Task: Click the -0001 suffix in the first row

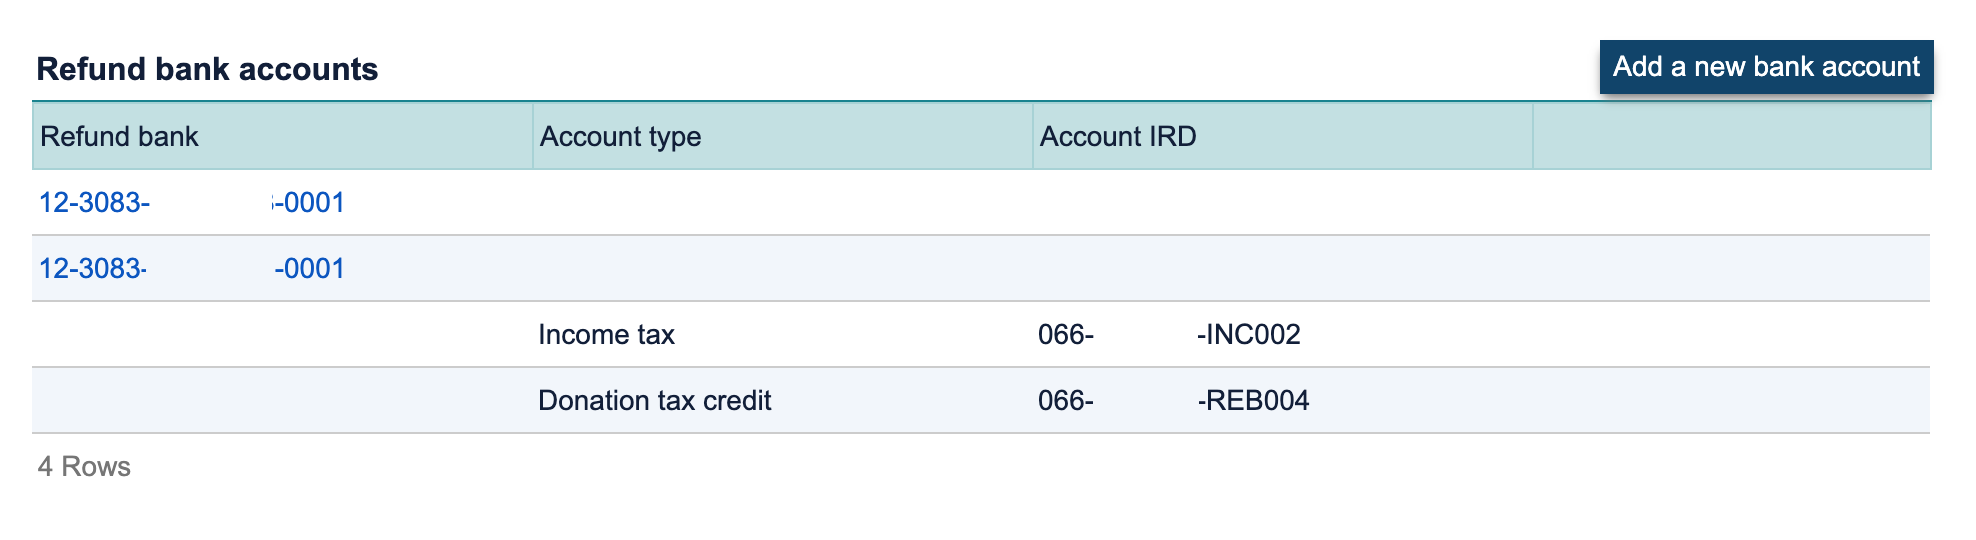Action: click(x=309, y=202)
